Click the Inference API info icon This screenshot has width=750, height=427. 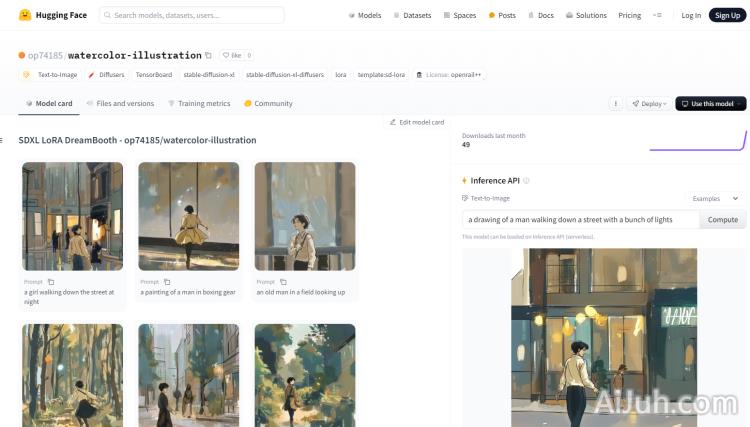click(x=527, y=181)
